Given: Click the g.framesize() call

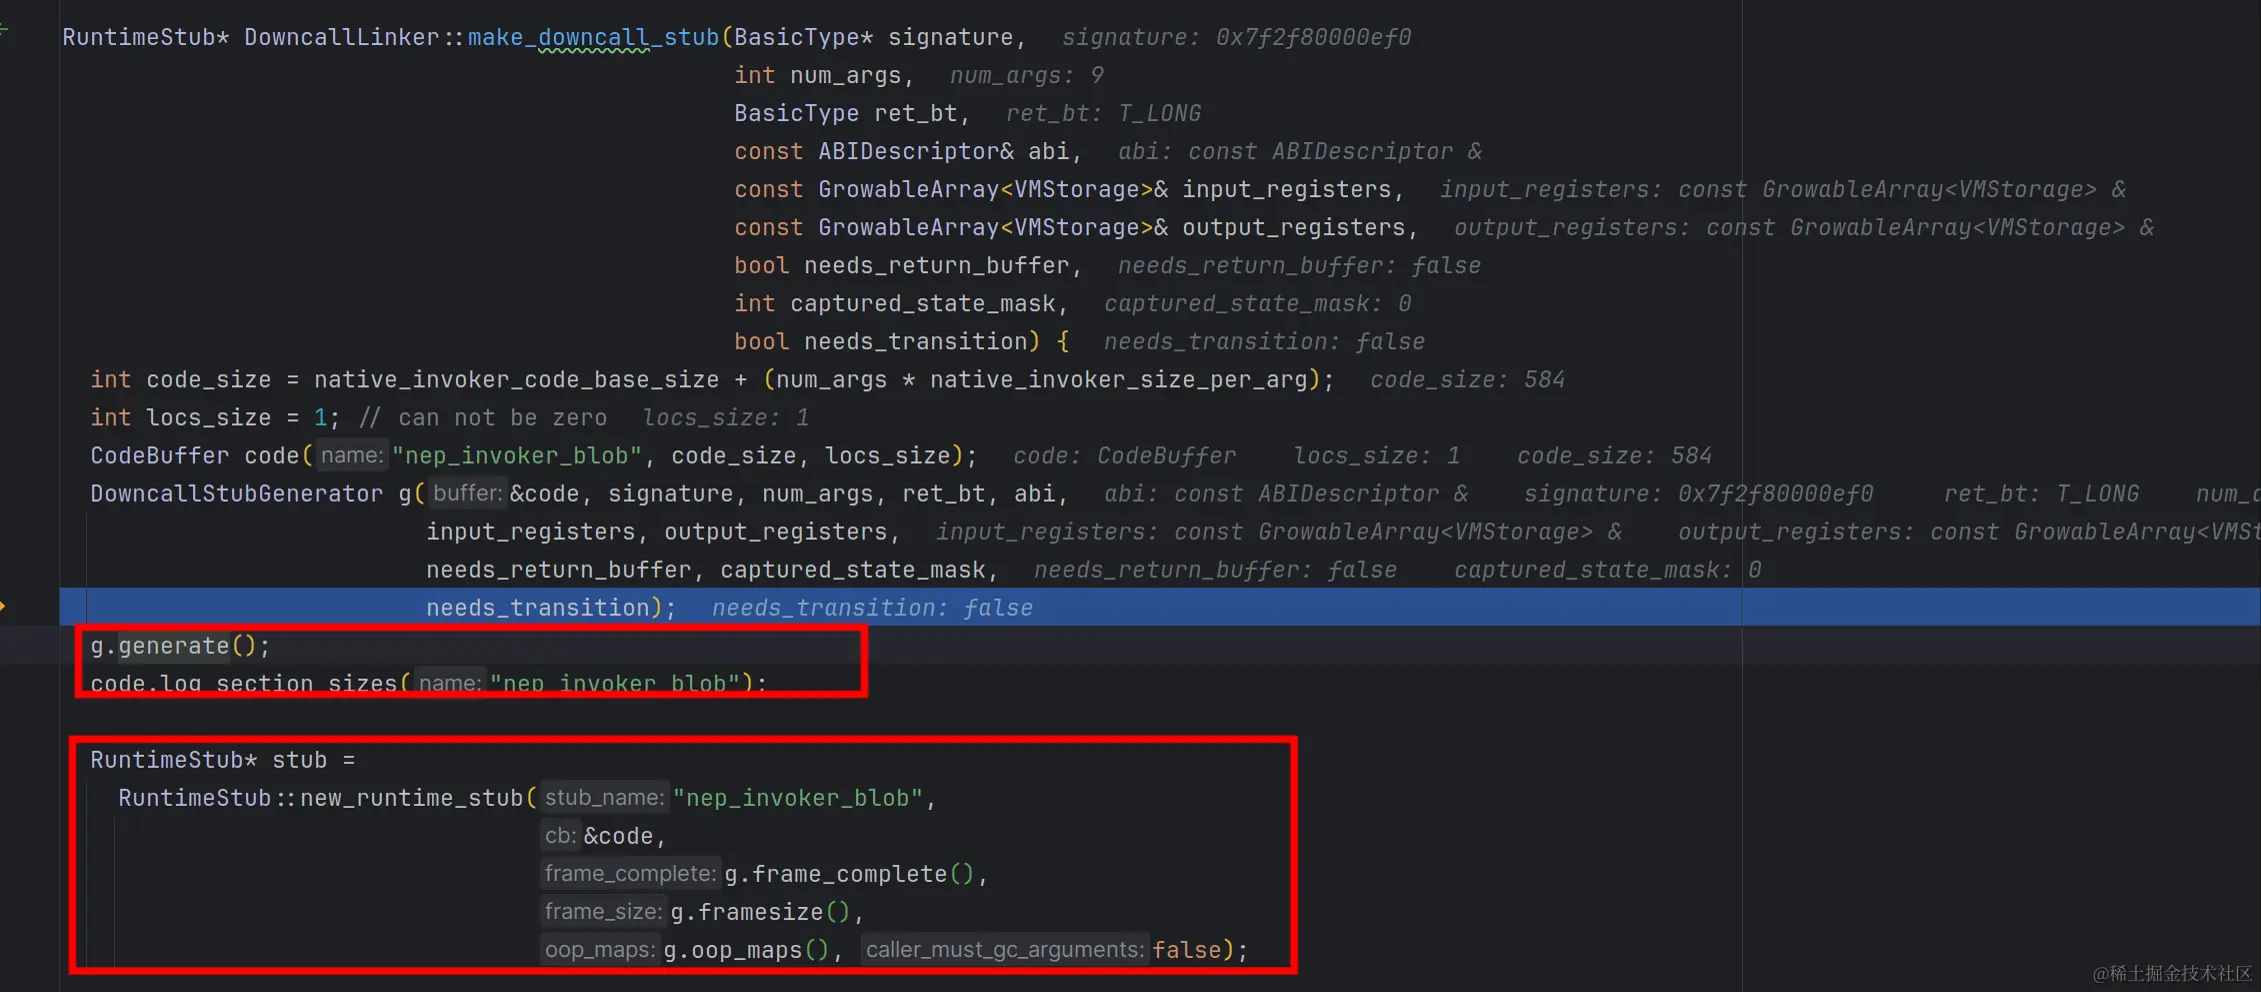Looking at the screenshot, I should coord(760,911).
